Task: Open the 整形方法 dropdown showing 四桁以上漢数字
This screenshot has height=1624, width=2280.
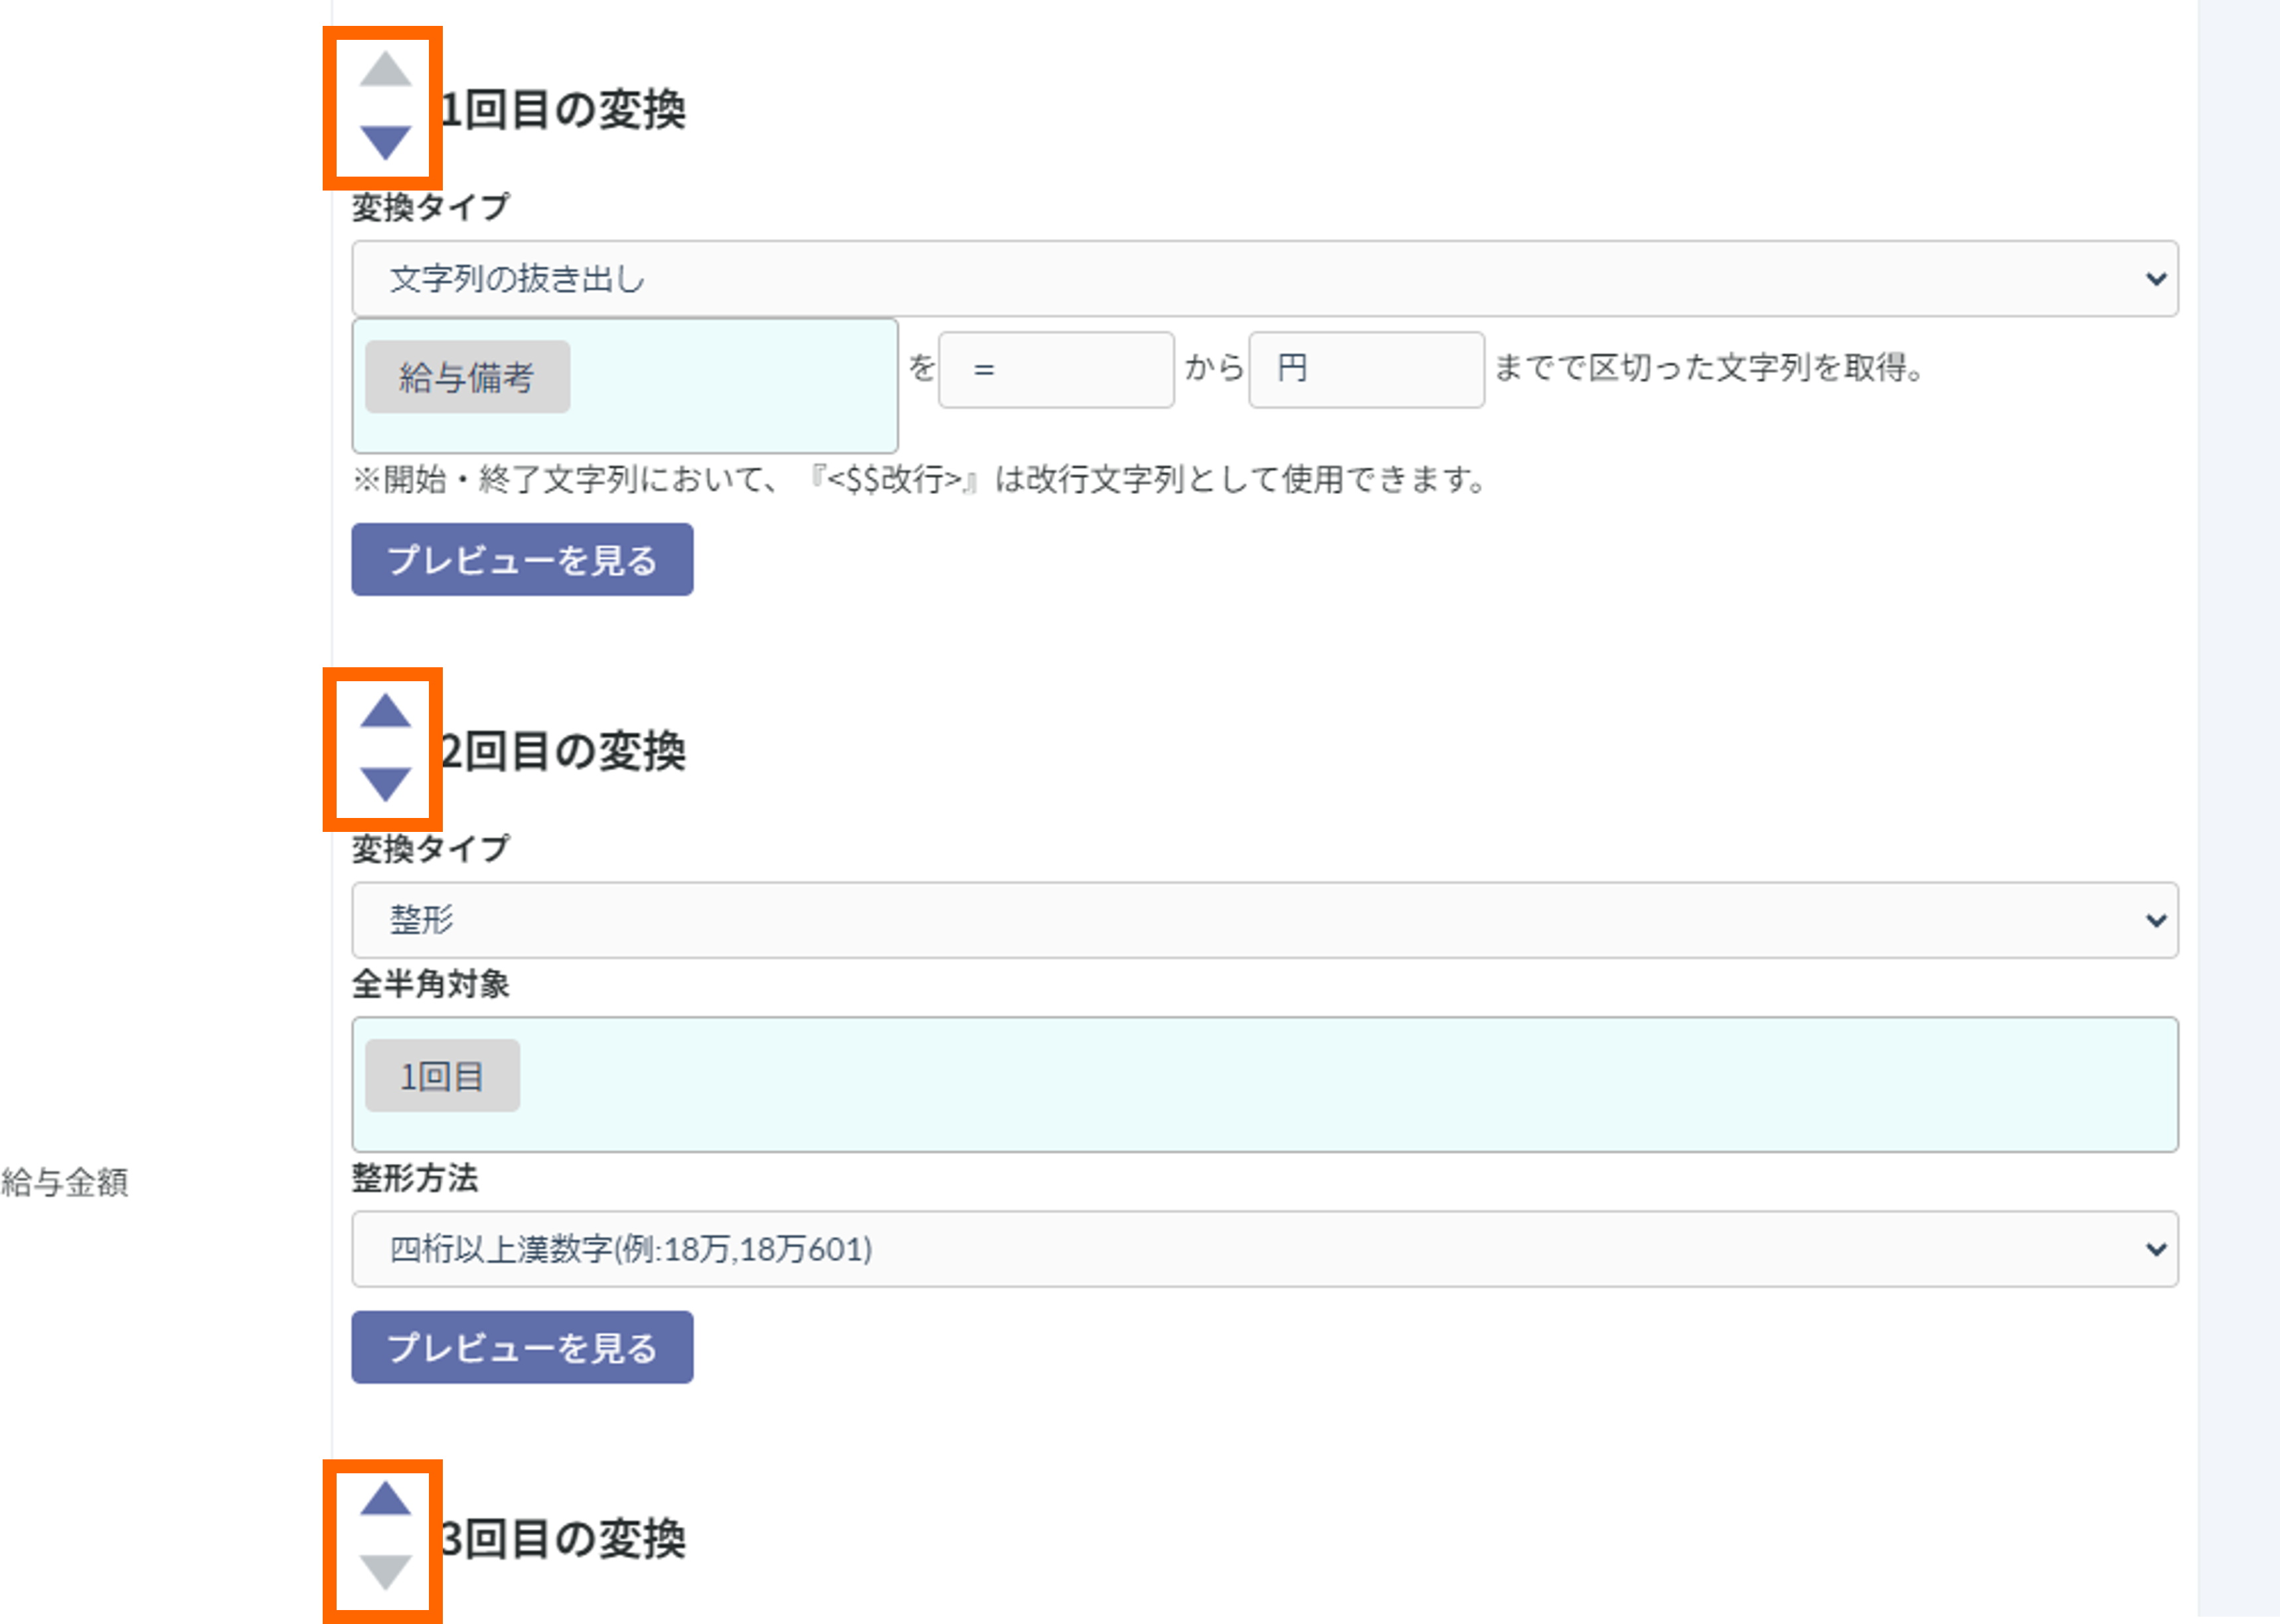Action: (1264, 1249)
